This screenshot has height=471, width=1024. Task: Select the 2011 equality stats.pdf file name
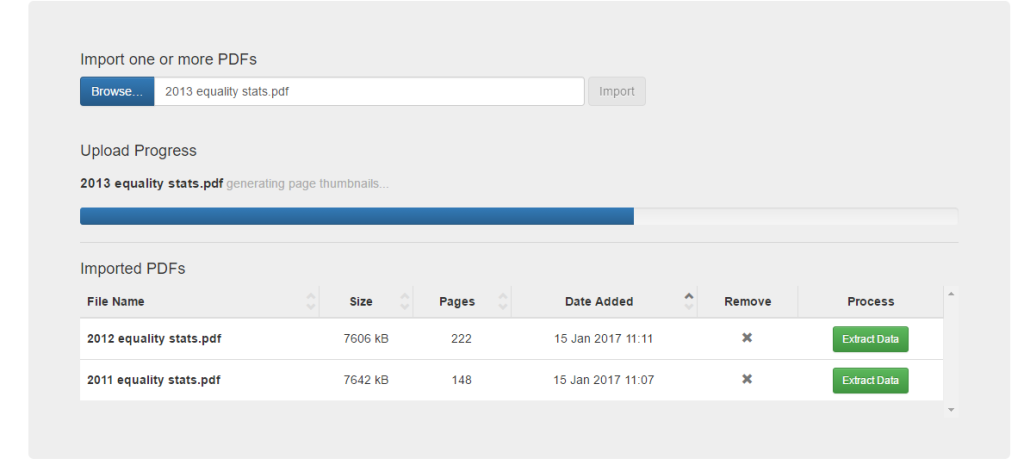[154, 380]
